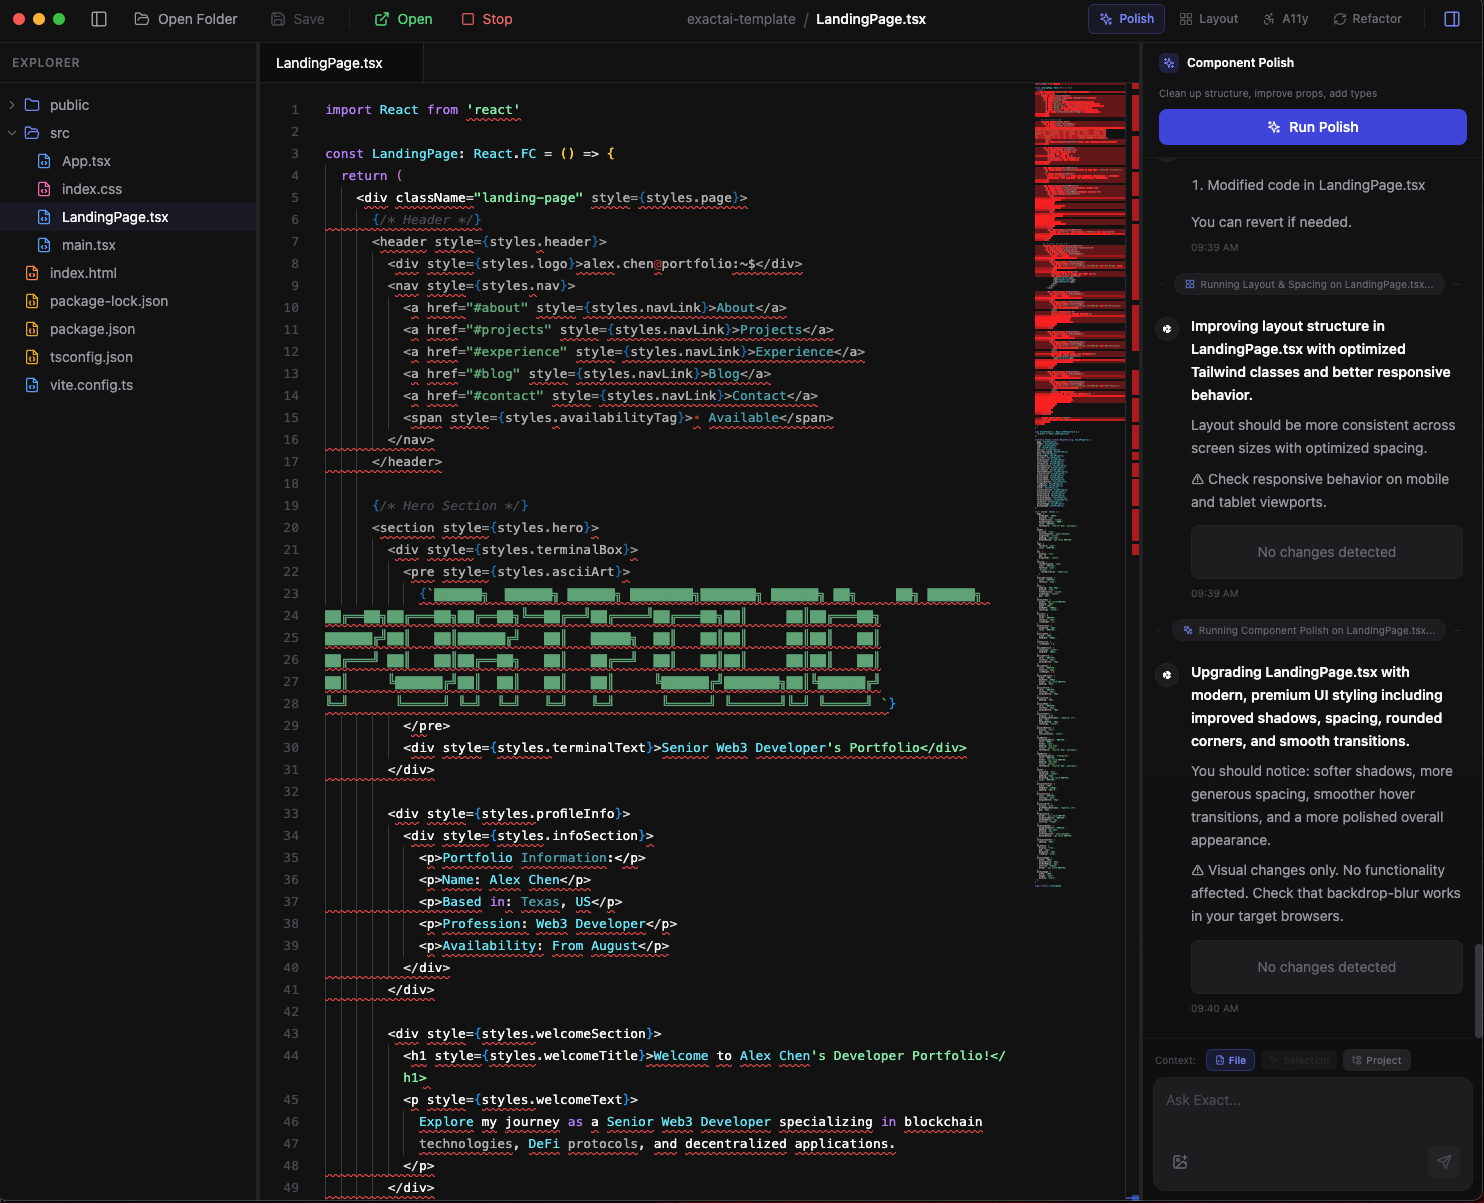Click the Run Polish button
The height and width of the screenshot is (1203, 1484).
click(1312, 127)
